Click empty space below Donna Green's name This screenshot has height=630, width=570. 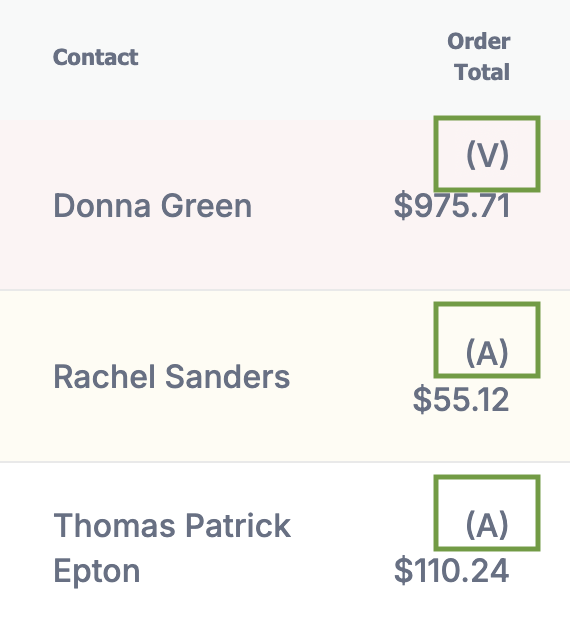tap(153, 255)
